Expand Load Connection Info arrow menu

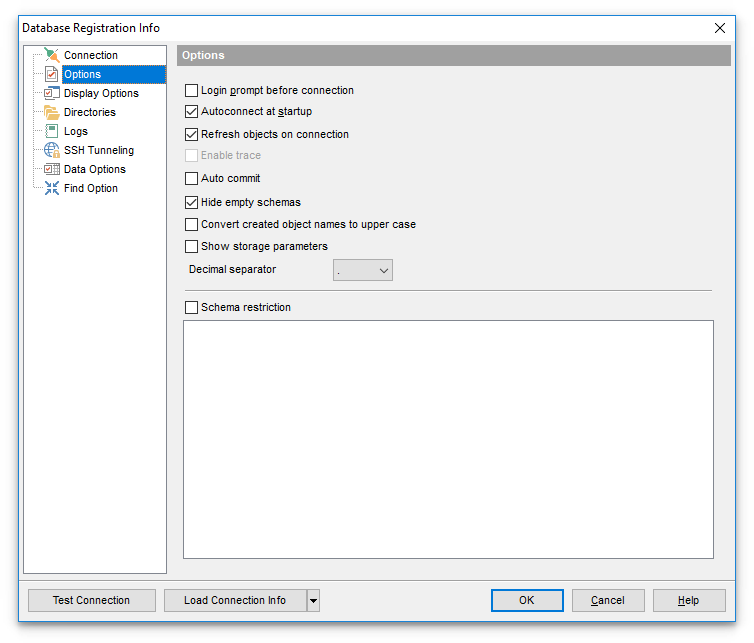click(x=314, y=601)
